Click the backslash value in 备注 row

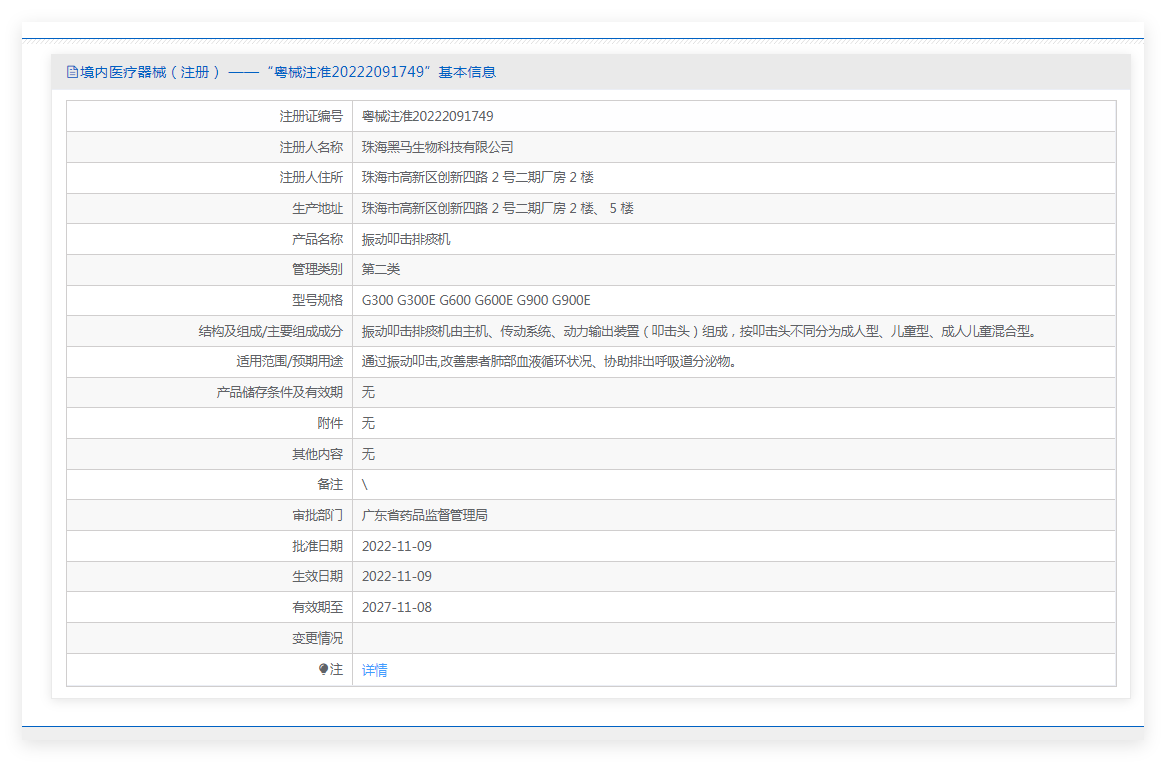pyautogui.click(x=365, y=485)
